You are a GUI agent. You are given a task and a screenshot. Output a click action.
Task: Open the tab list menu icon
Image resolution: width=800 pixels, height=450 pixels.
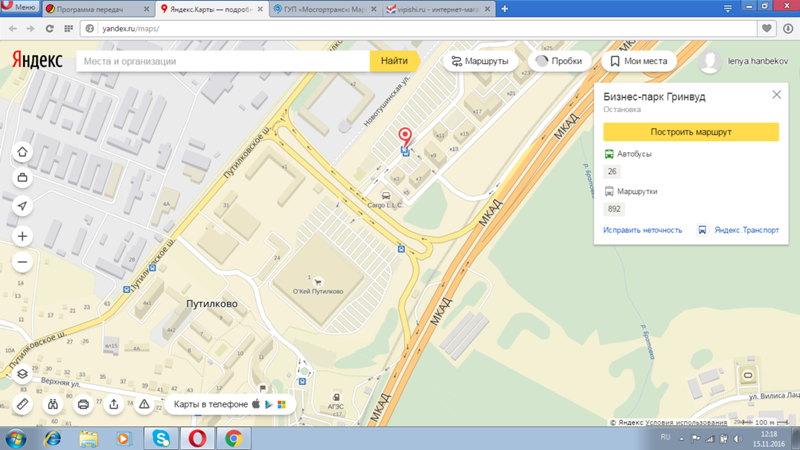[728, 8]
